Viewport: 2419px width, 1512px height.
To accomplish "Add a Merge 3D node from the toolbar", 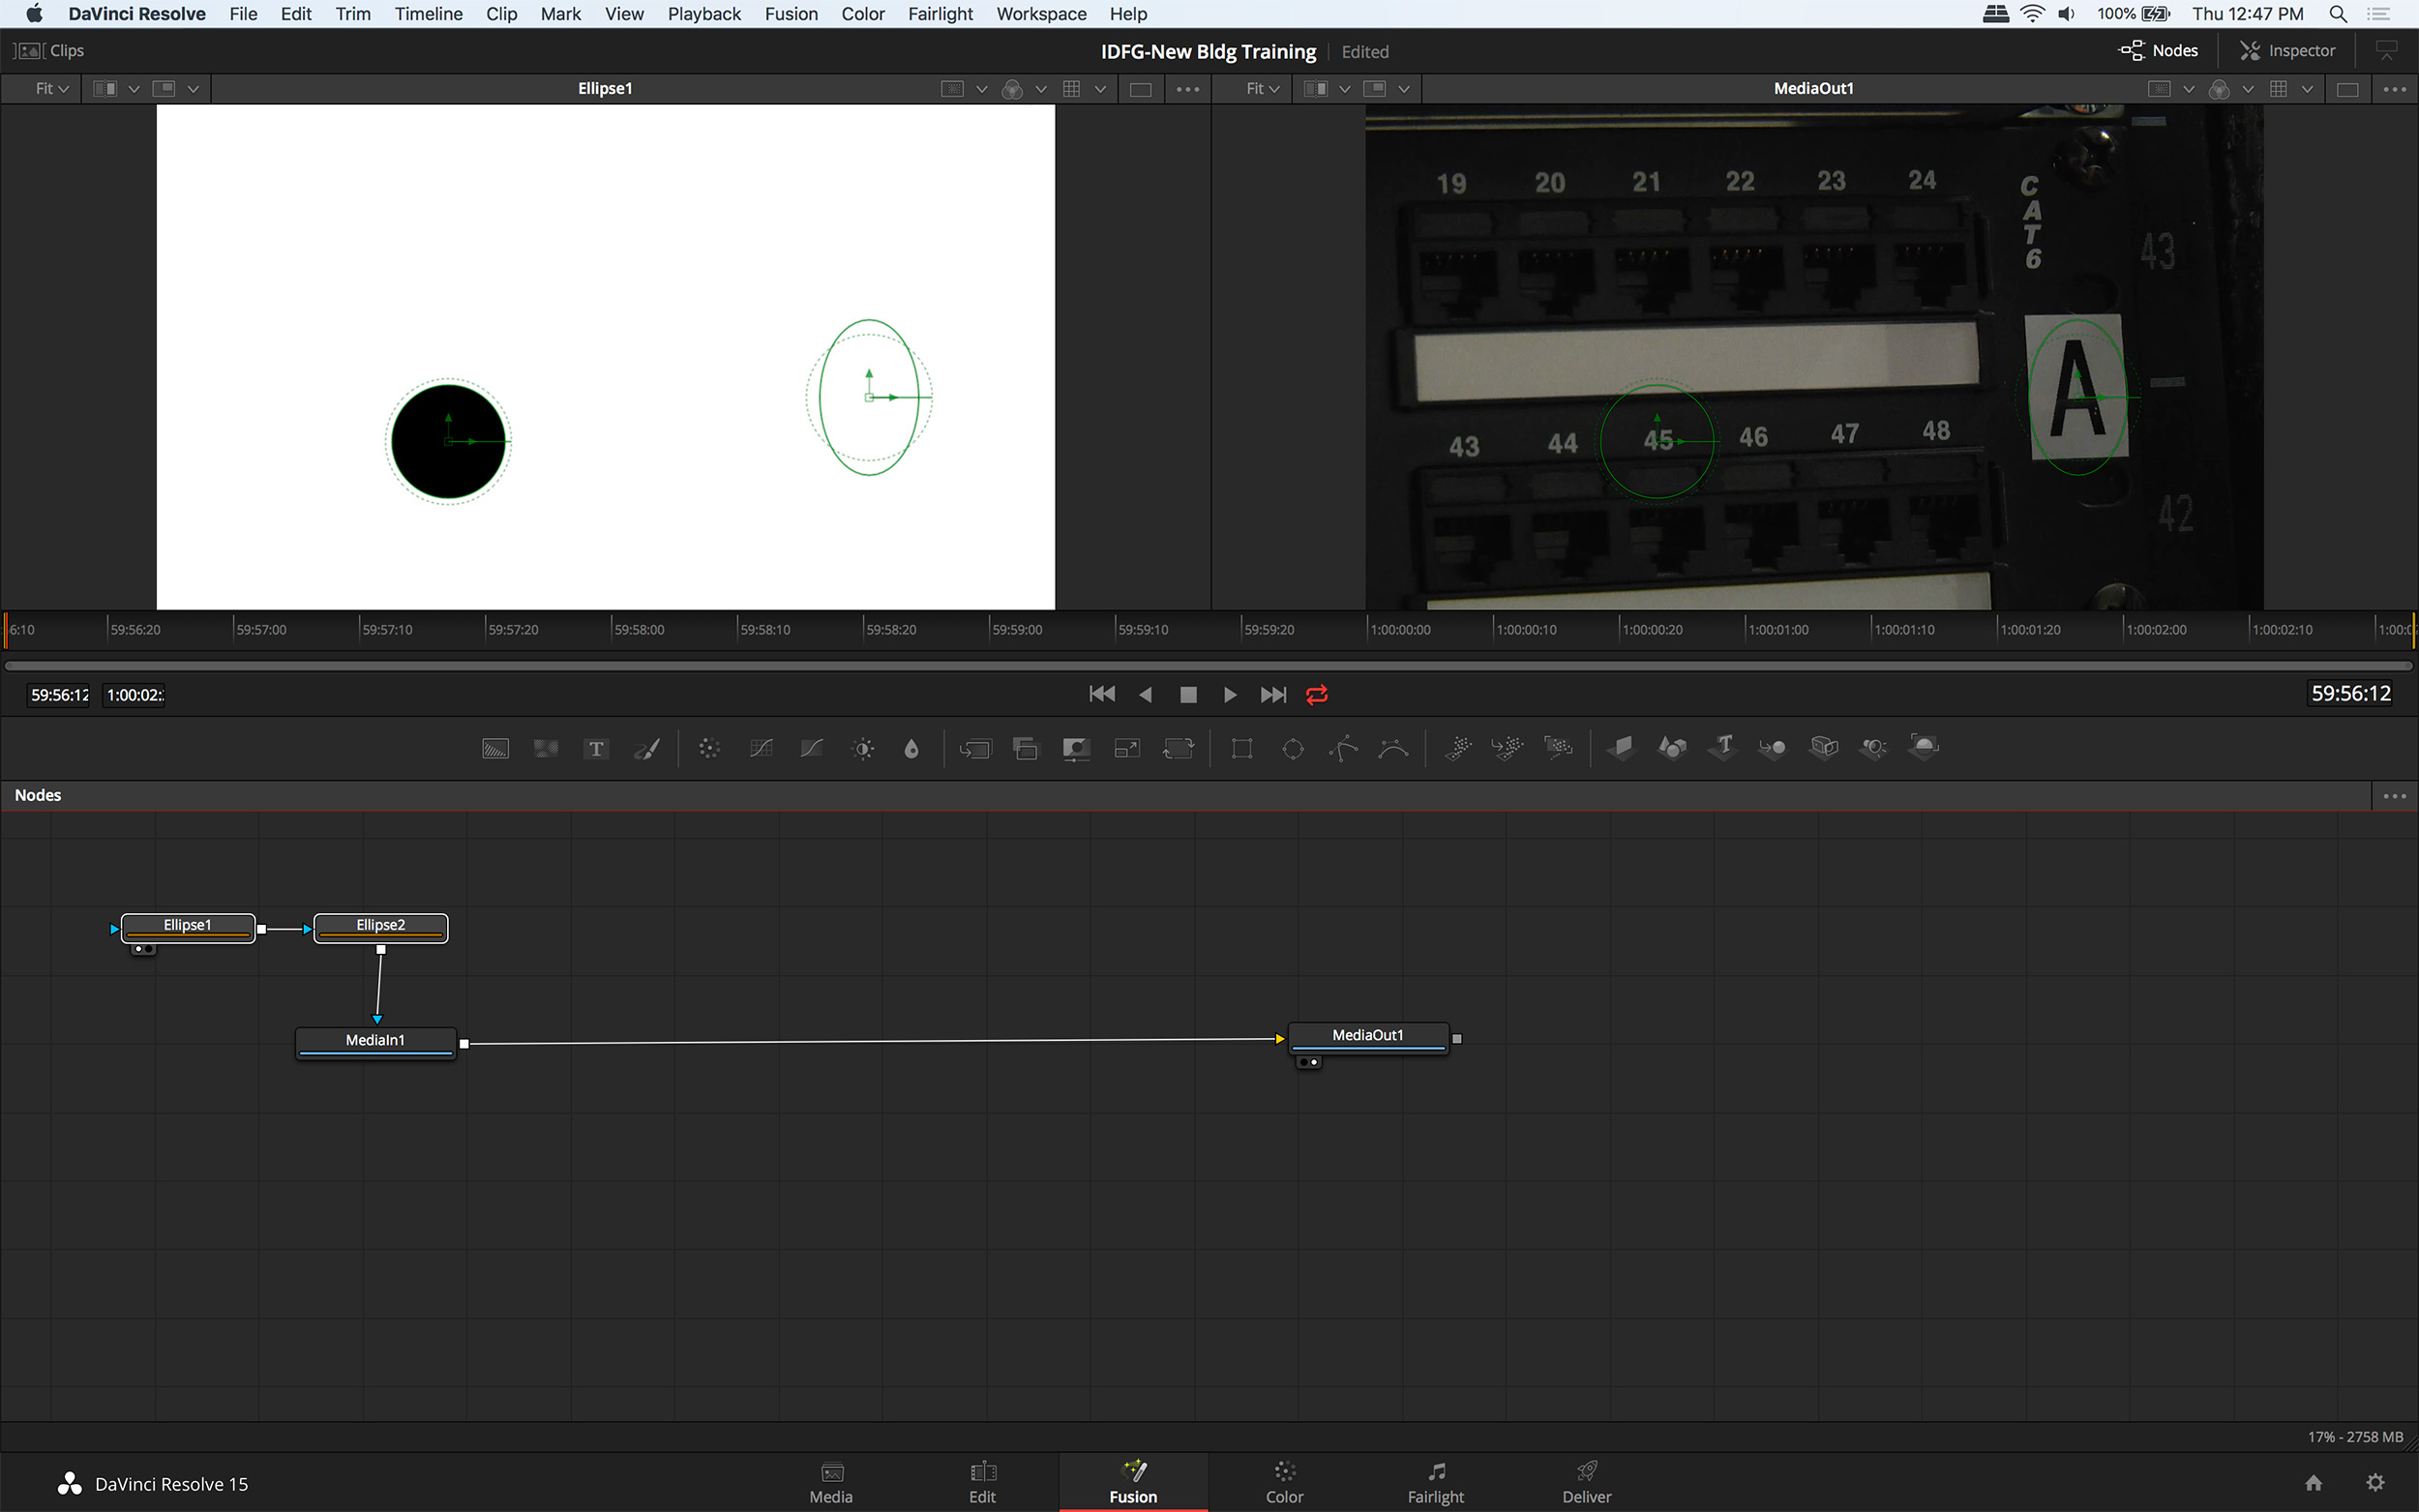I will [x=1772, y=747].
